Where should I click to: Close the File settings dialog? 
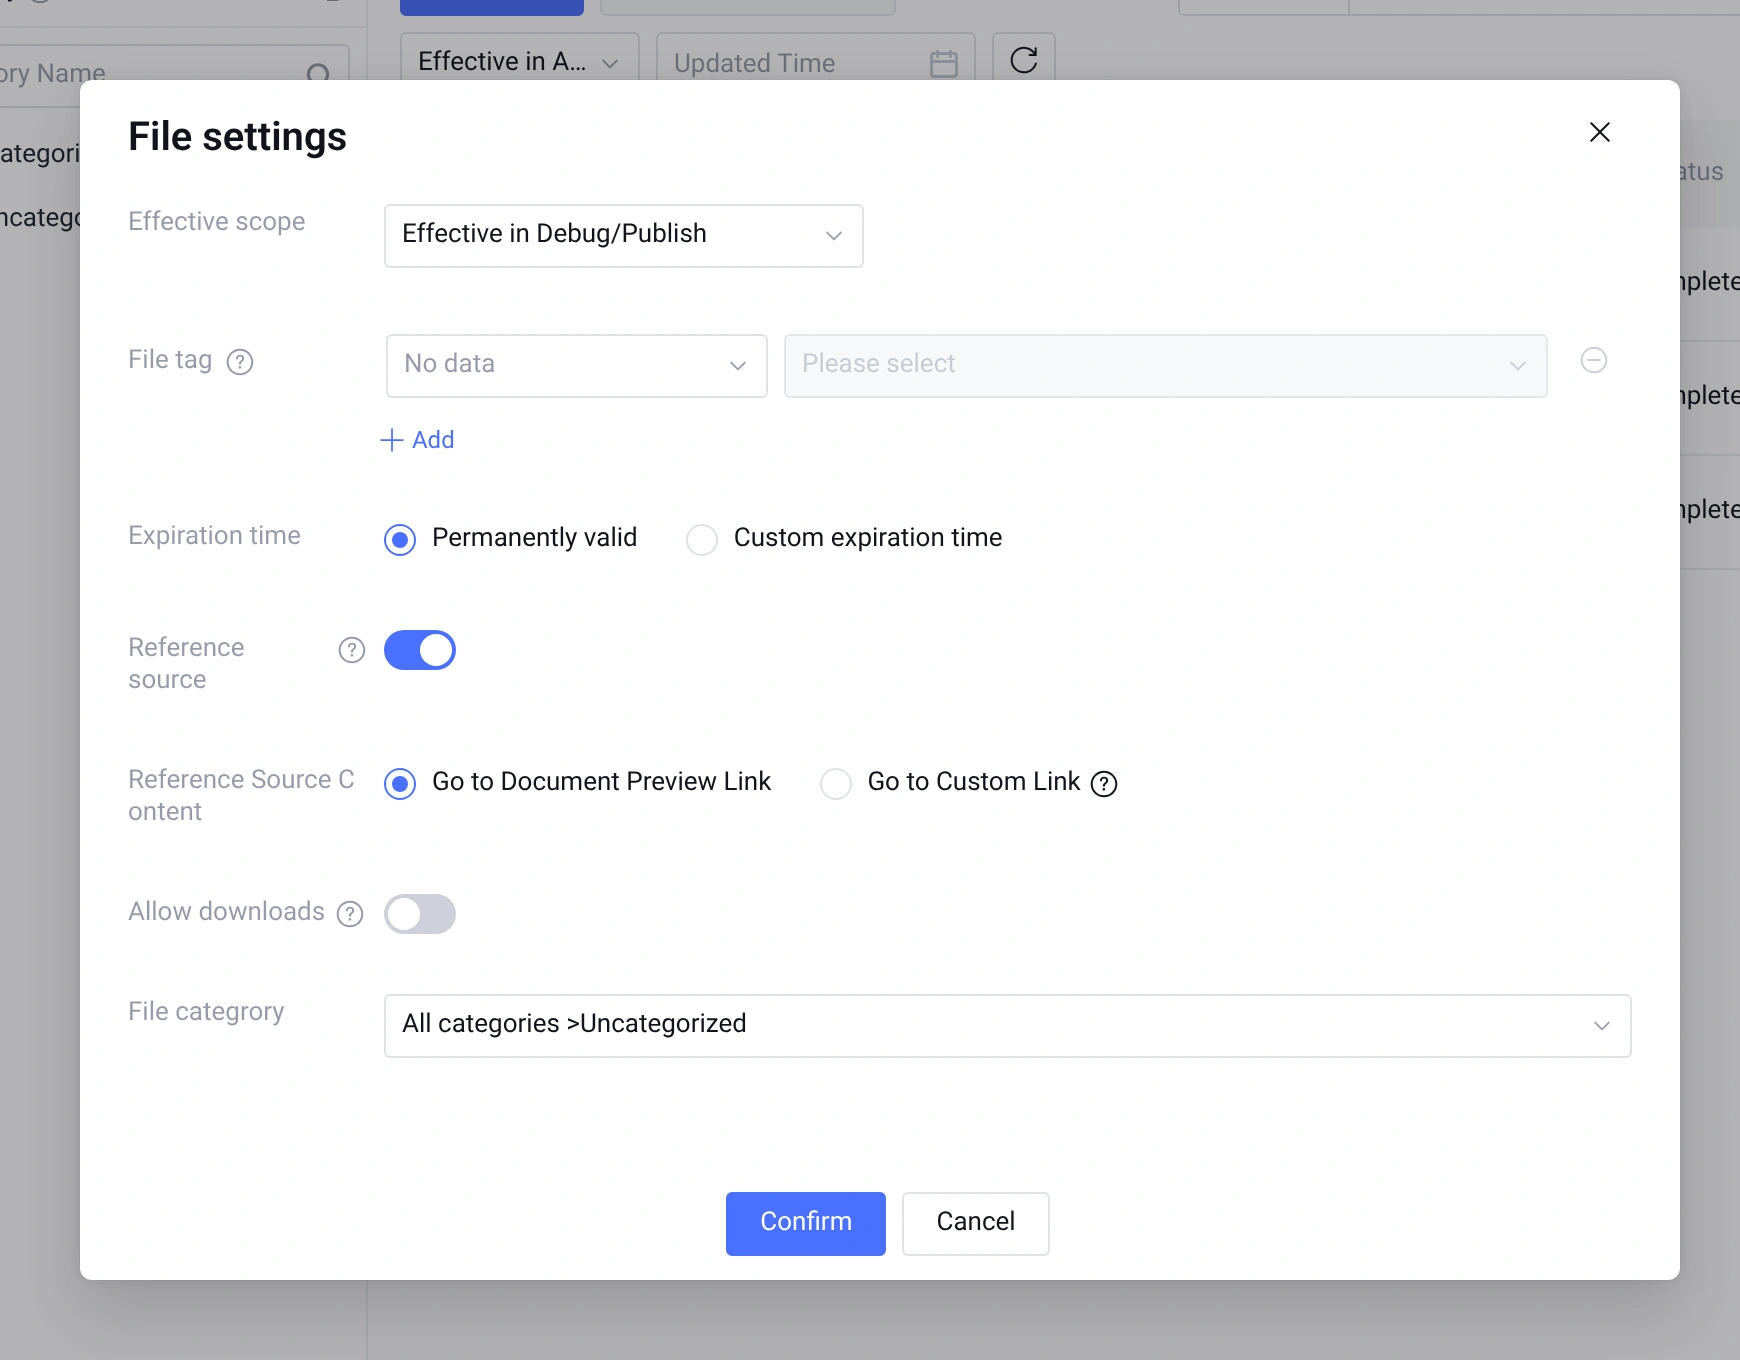coord(1599,132)
